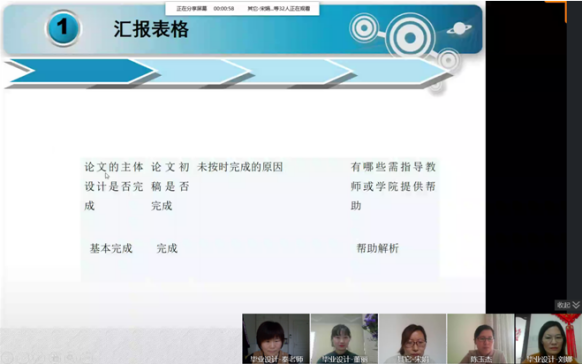Select the middle participant video with glasses
The height and width of the screenshot is (364, 582).
[x=412, y=338]
